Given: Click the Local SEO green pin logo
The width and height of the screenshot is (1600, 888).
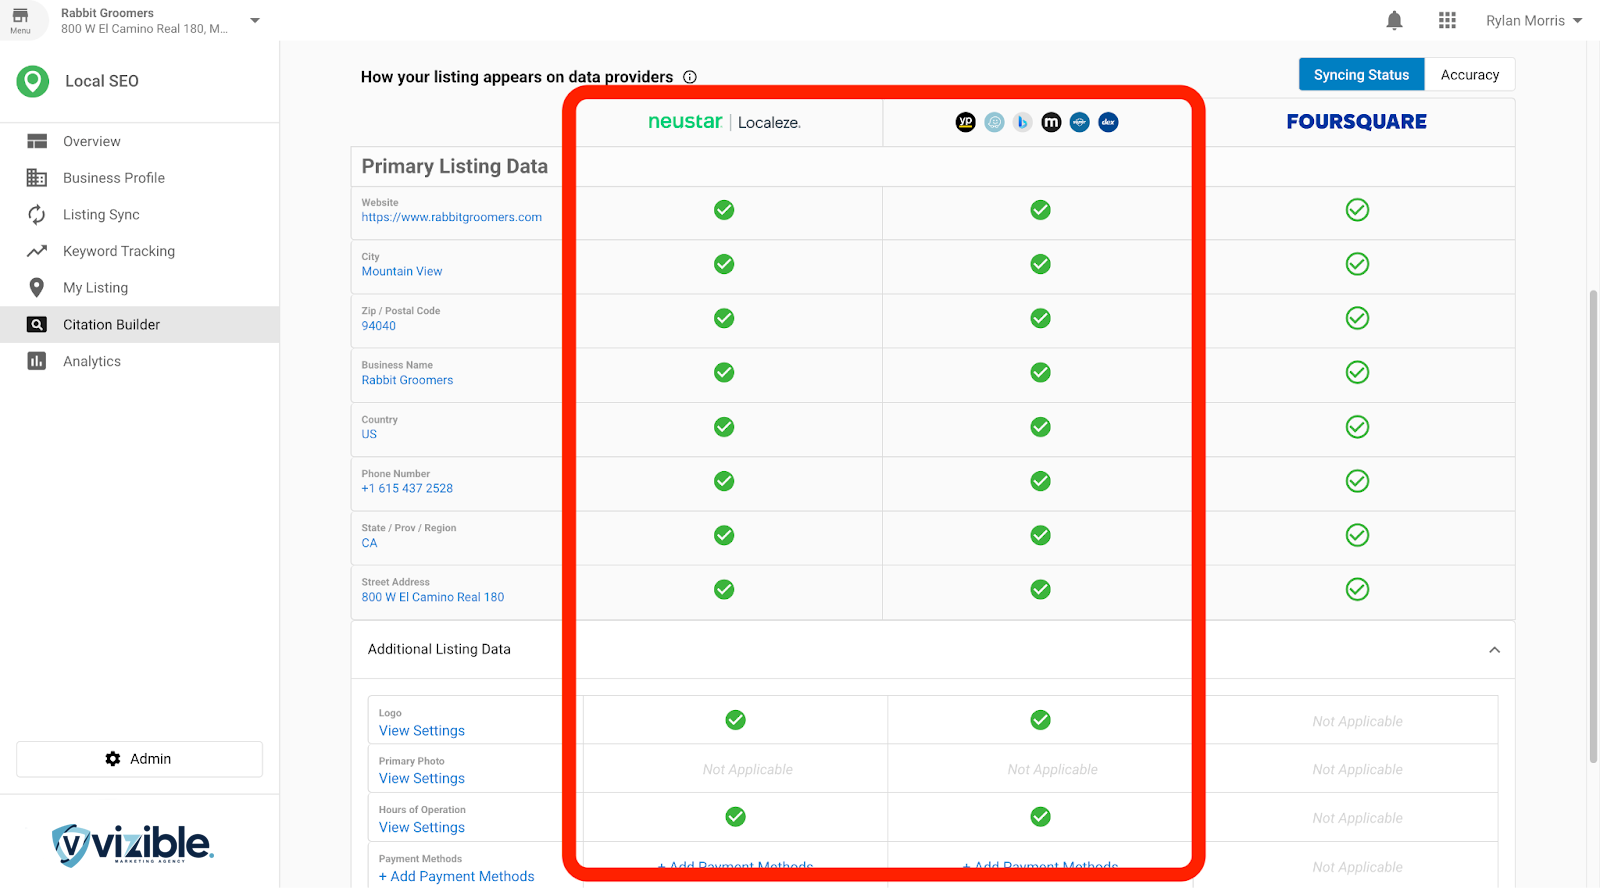Looking at the screenshot, I should point(33,81).
